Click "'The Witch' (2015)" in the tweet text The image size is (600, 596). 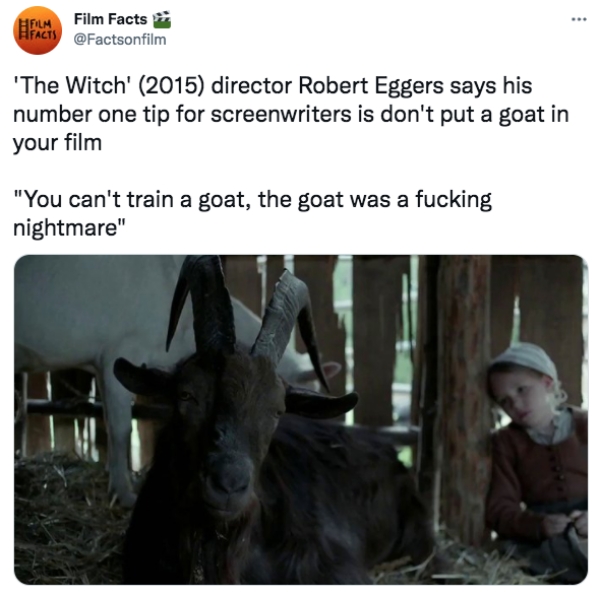click(109, 85)
